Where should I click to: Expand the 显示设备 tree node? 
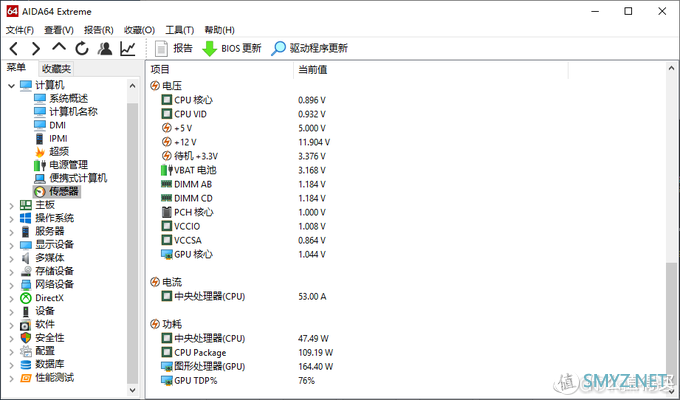[x=11, y=245]
